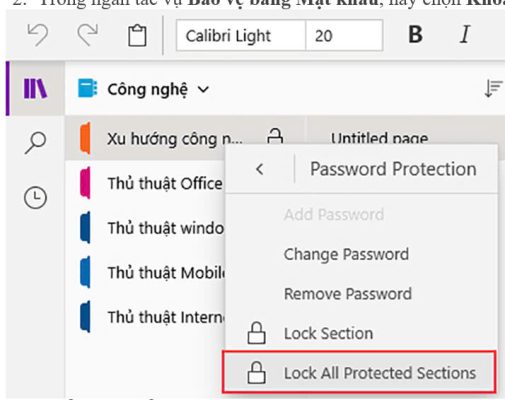Viewport: 505px width, 400px height.
Task: Toggle Italic formatting
Action: (x=465, y=35)
